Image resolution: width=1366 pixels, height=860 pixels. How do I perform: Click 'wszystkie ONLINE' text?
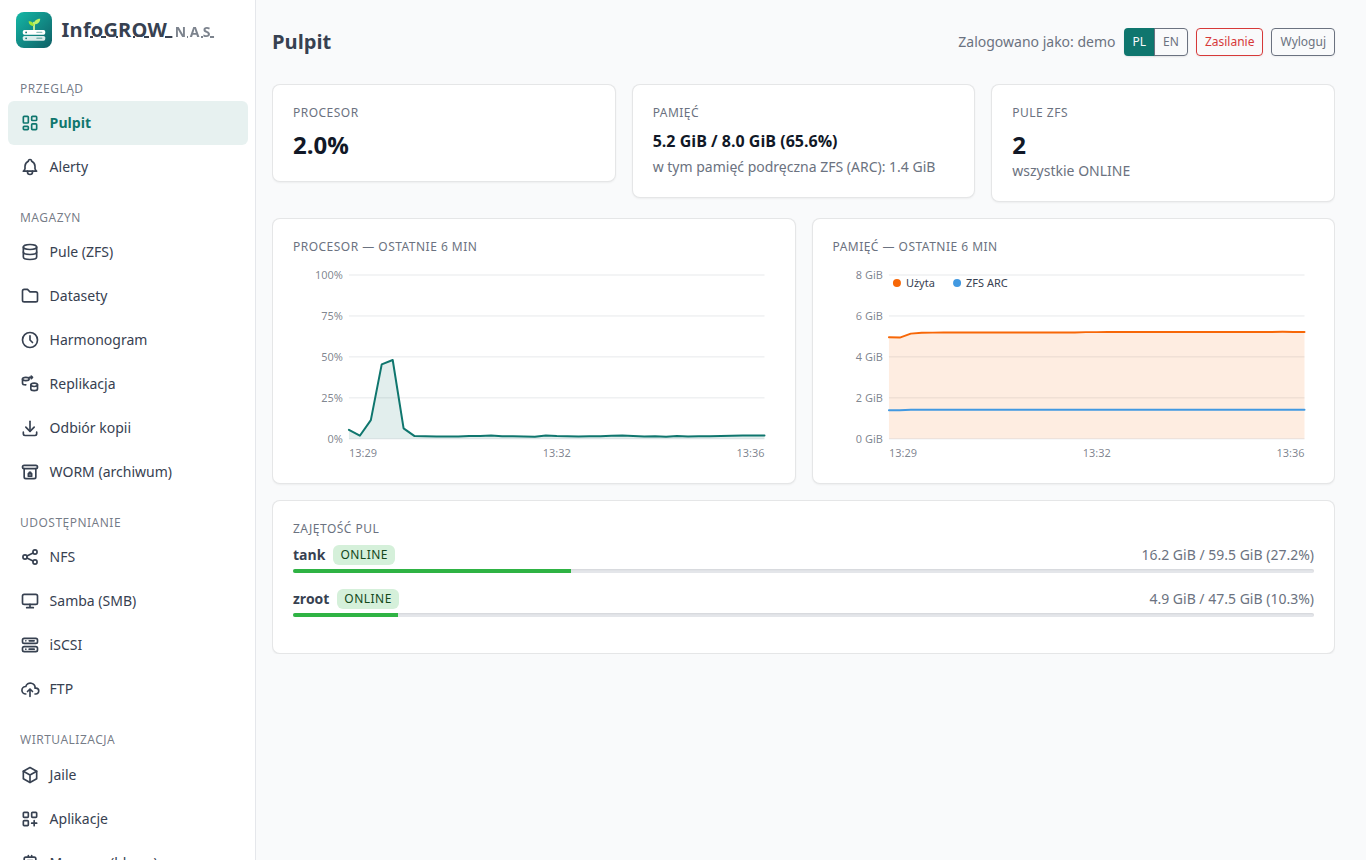point(1071,171)
